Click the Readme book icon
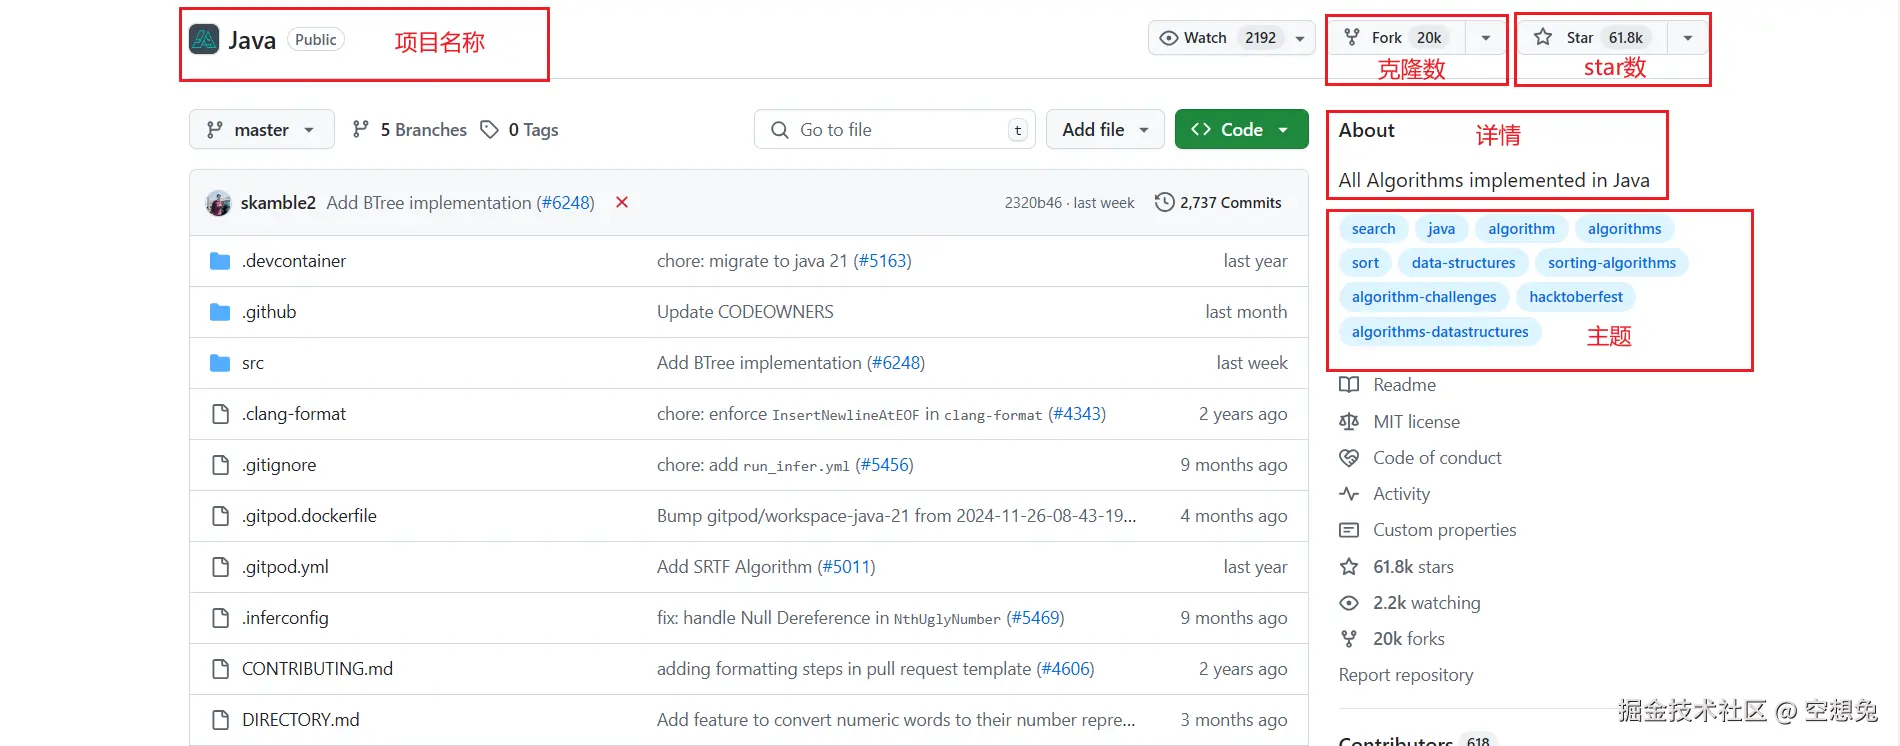Image resolution: width=1900 pixels, height=746 pixels. point(1349,385)
